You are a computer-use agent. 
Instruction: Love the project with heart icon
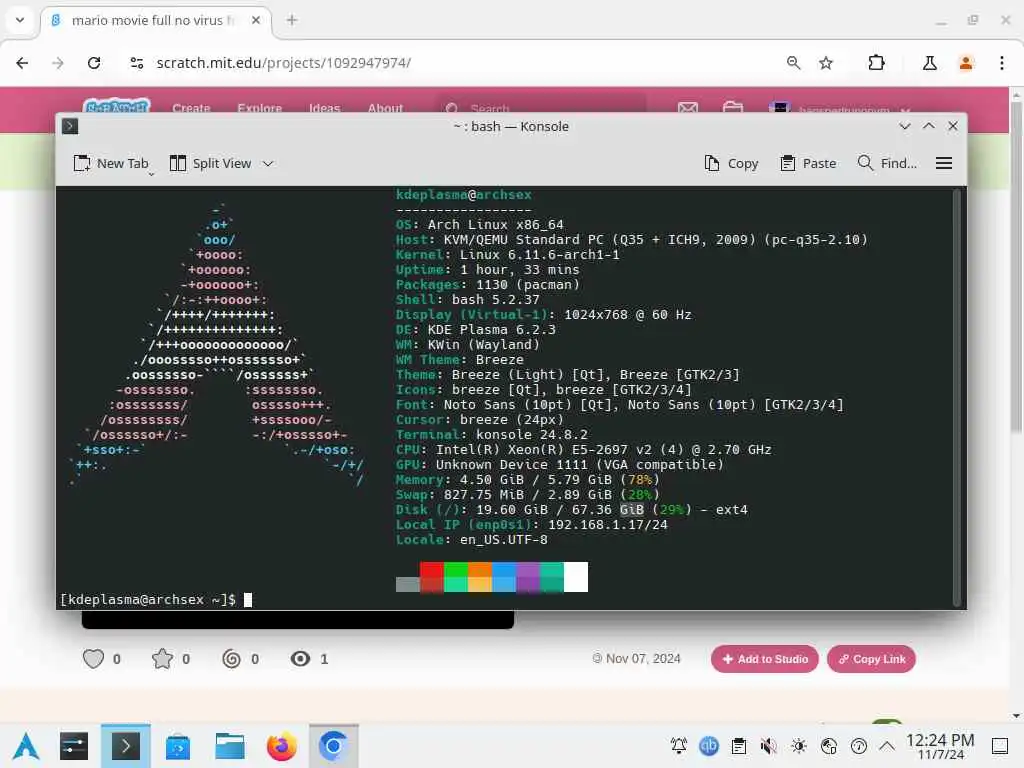(x=93, y=659)
